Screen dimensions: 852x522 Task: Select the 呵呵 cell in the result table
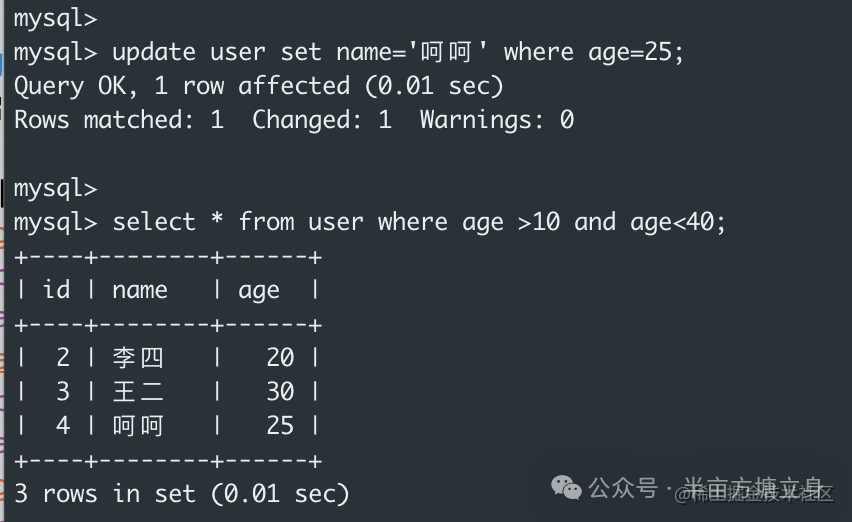[x=138, y=426]
